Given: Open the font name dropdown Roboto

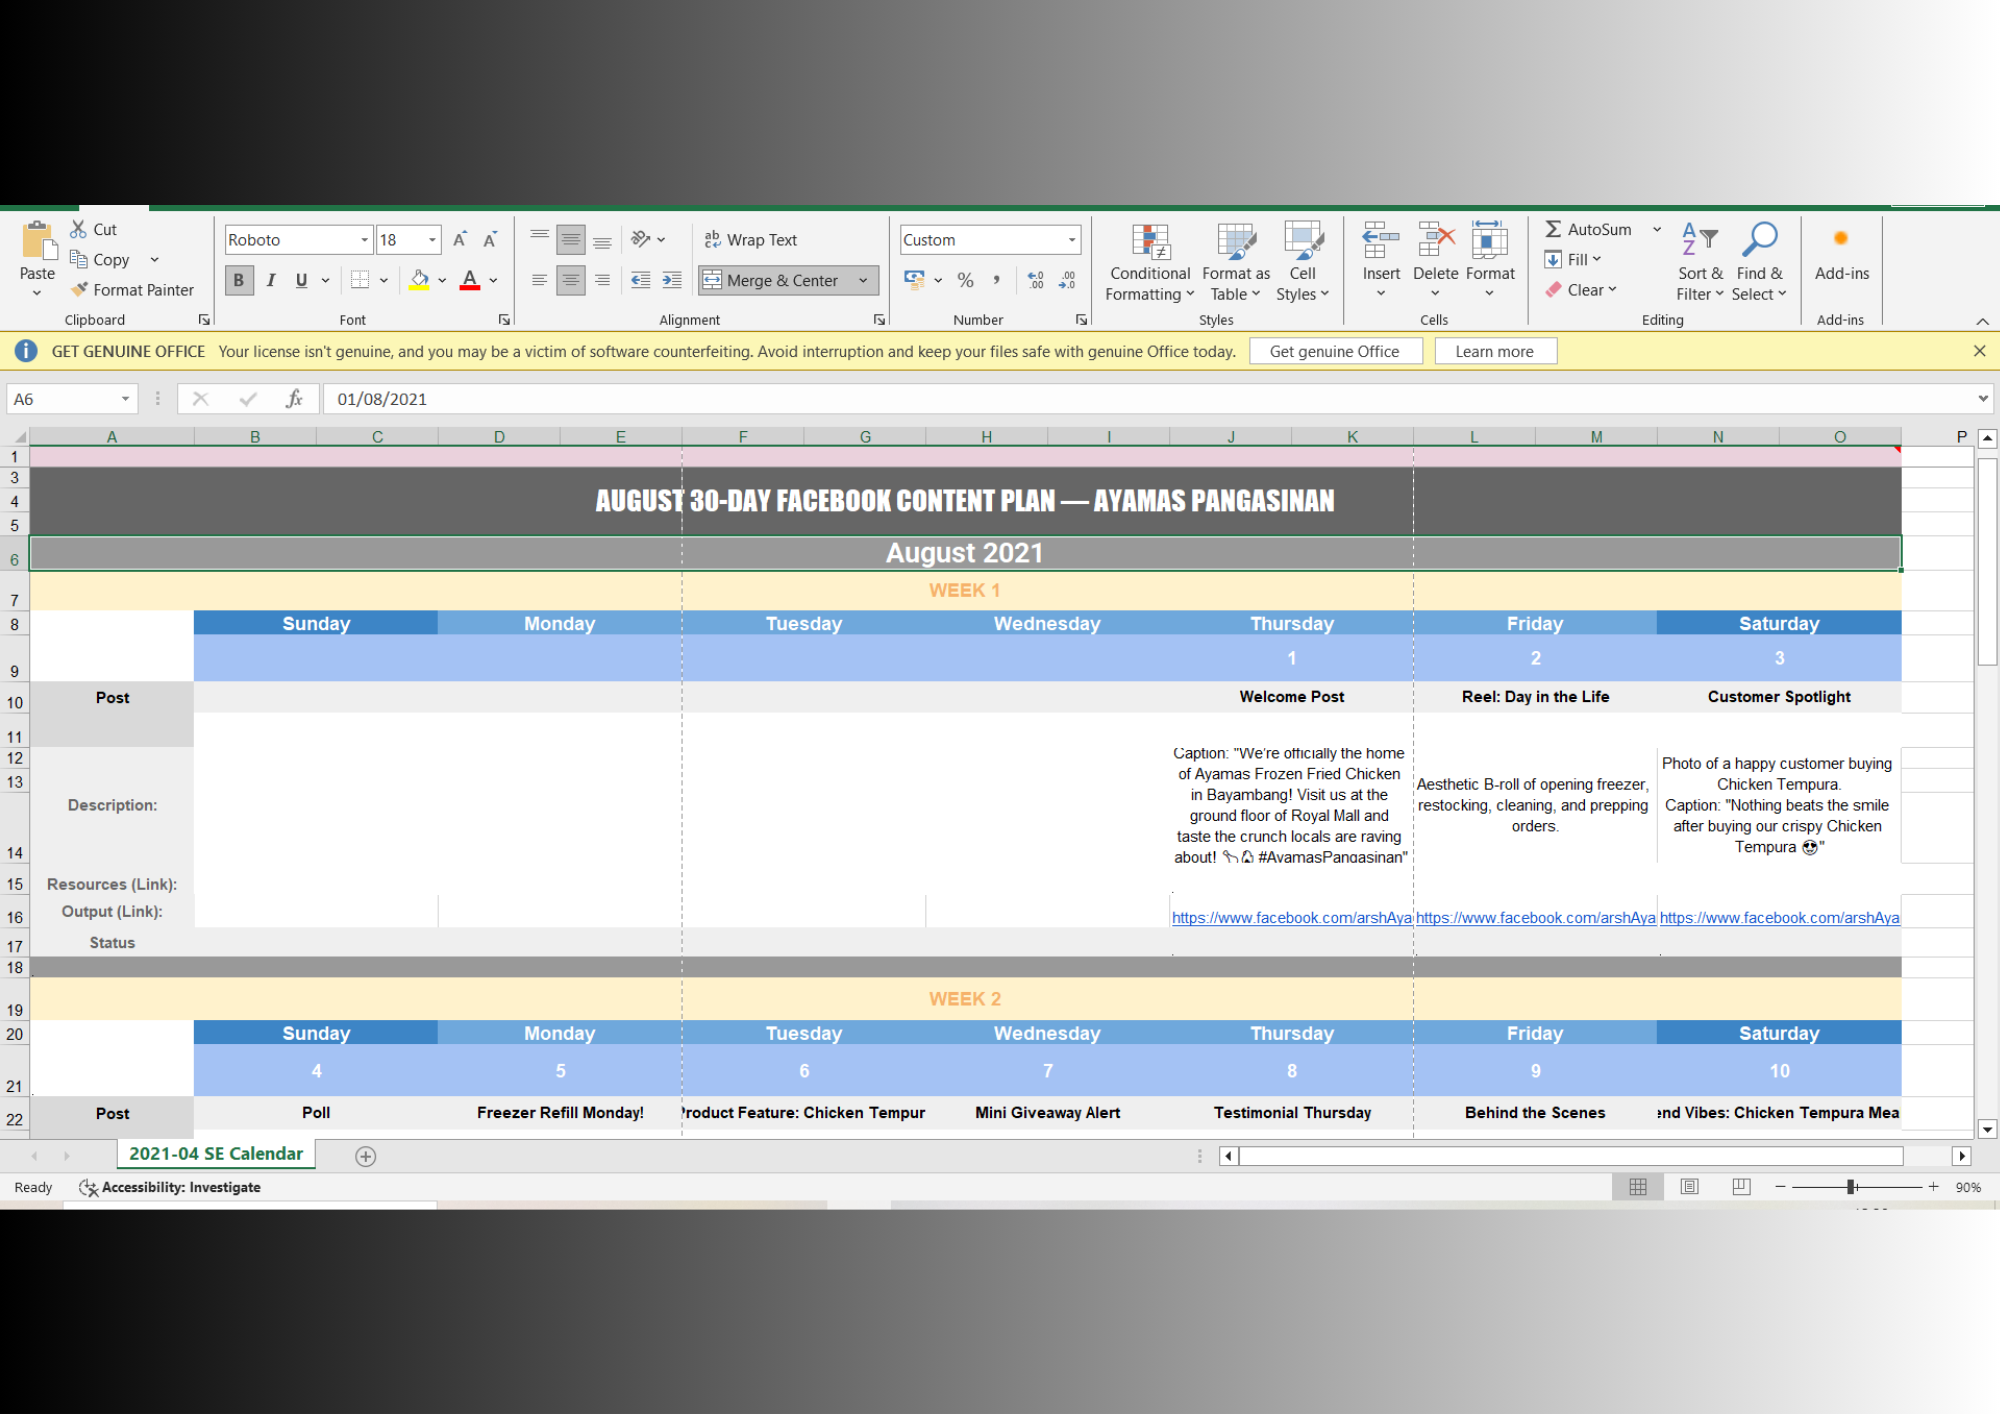Looking at the screenshot, I should (x=364, y=240).
